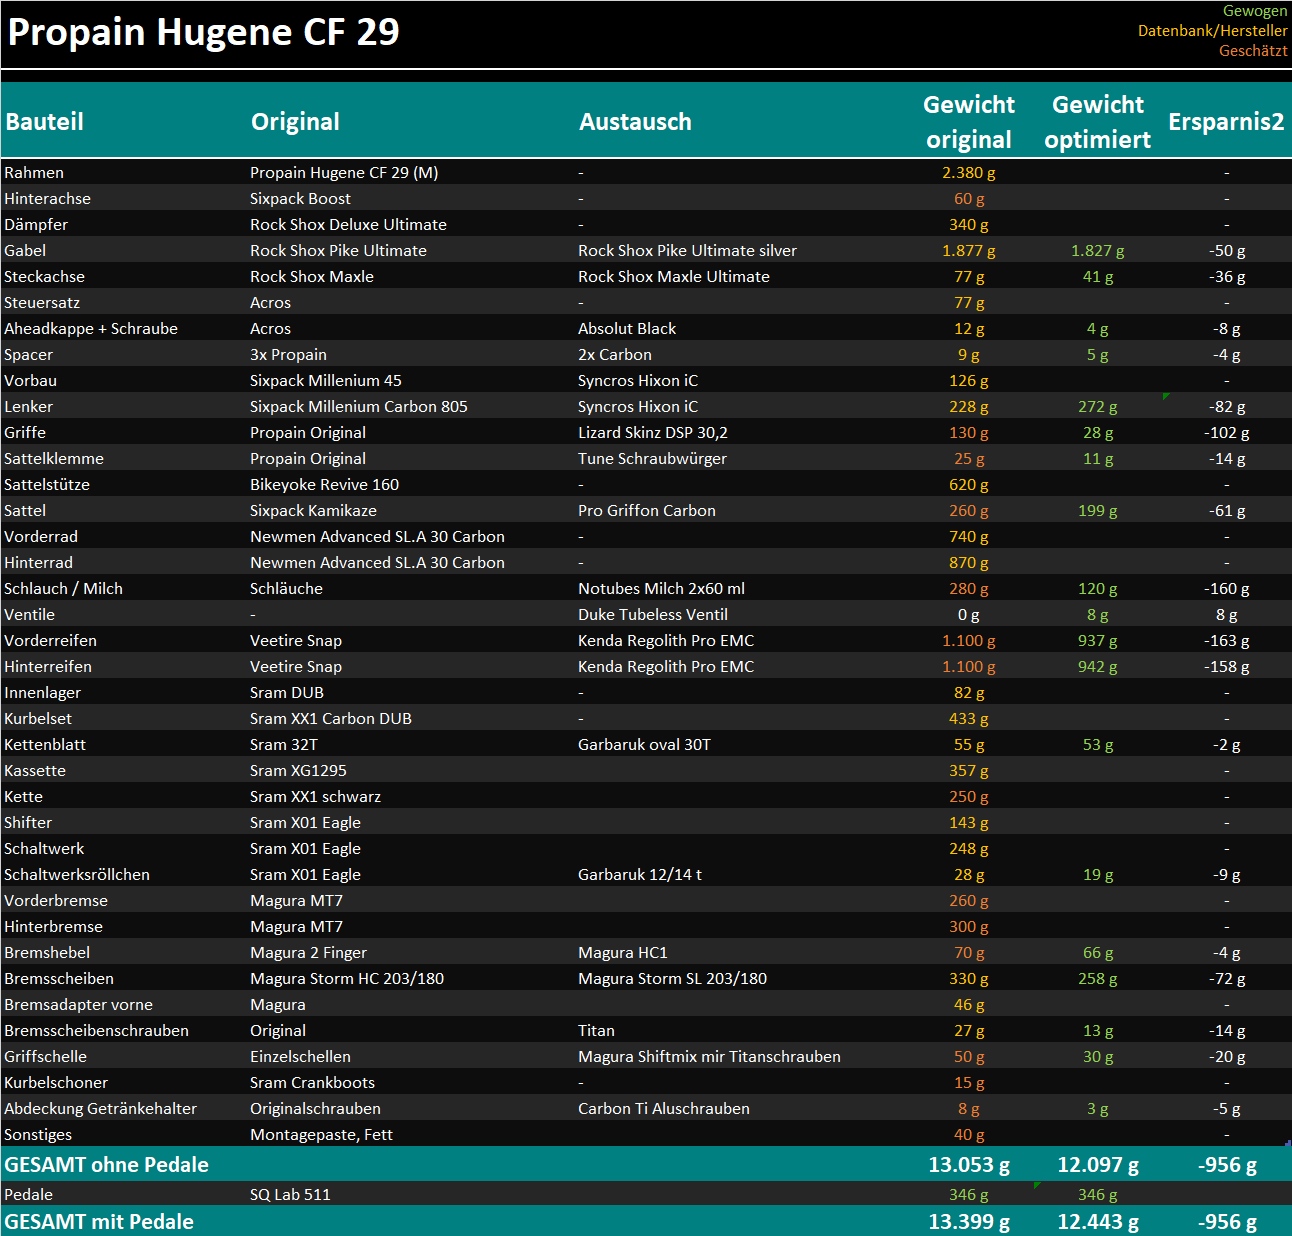Click the Bauteil column header

click(44, 122)
